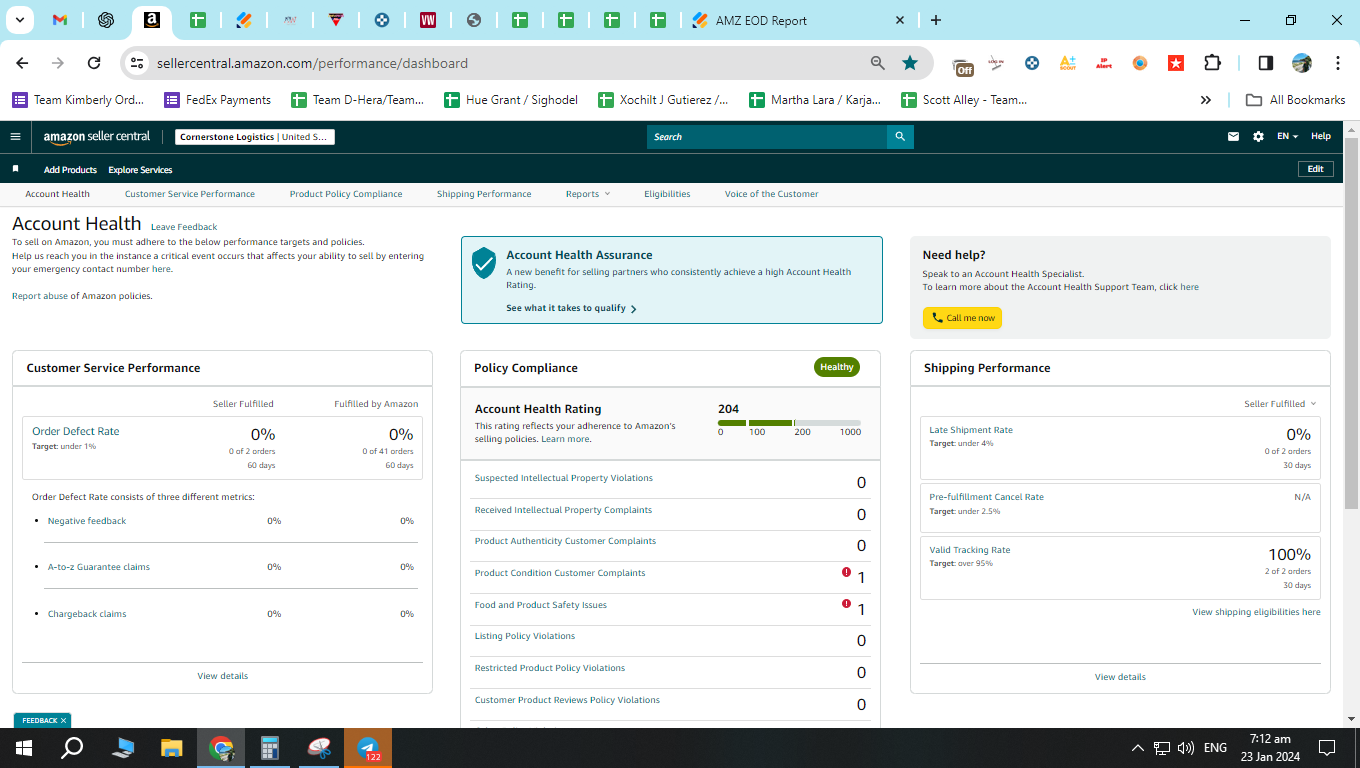1360x768 pixels.
Task: Open the Calculator app in the taskbar
Action: click(270, 748)
